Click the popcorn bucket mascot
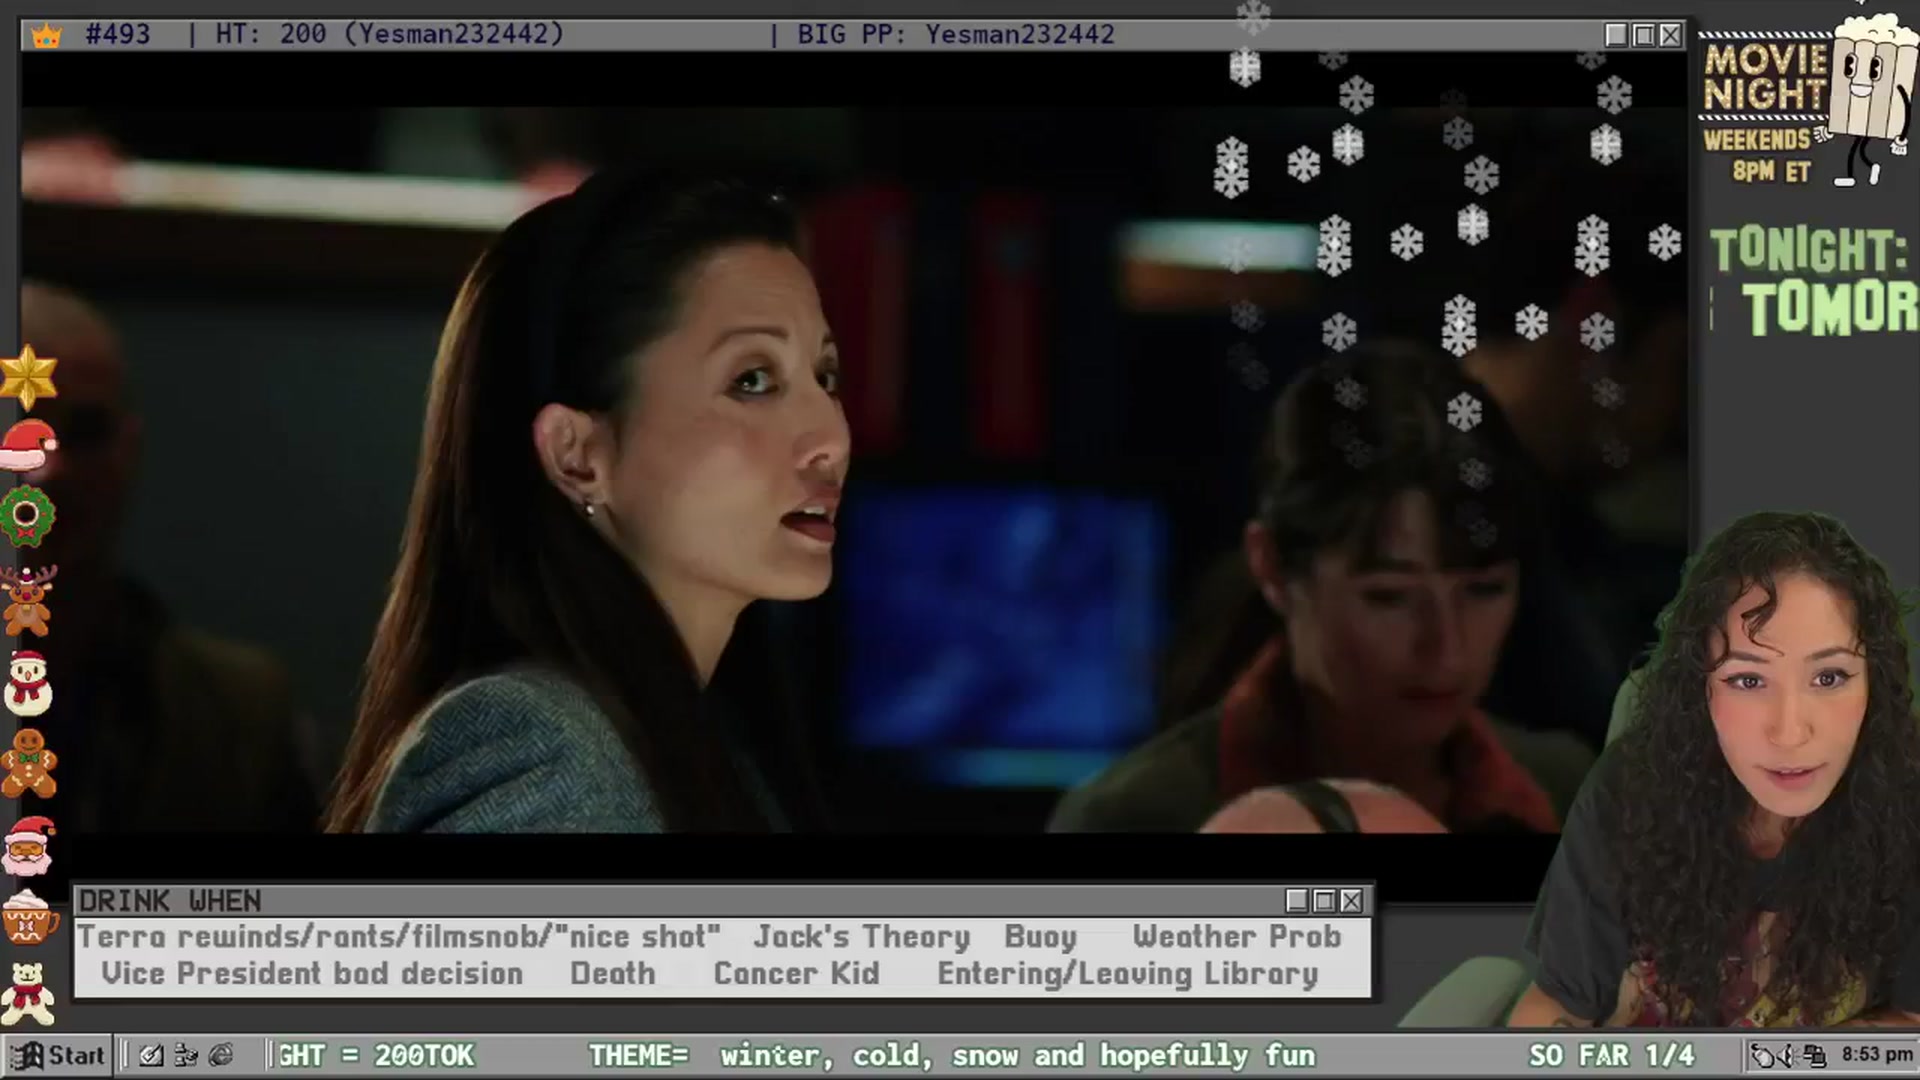The image size is (1920, 1080). coord(1866,100)
